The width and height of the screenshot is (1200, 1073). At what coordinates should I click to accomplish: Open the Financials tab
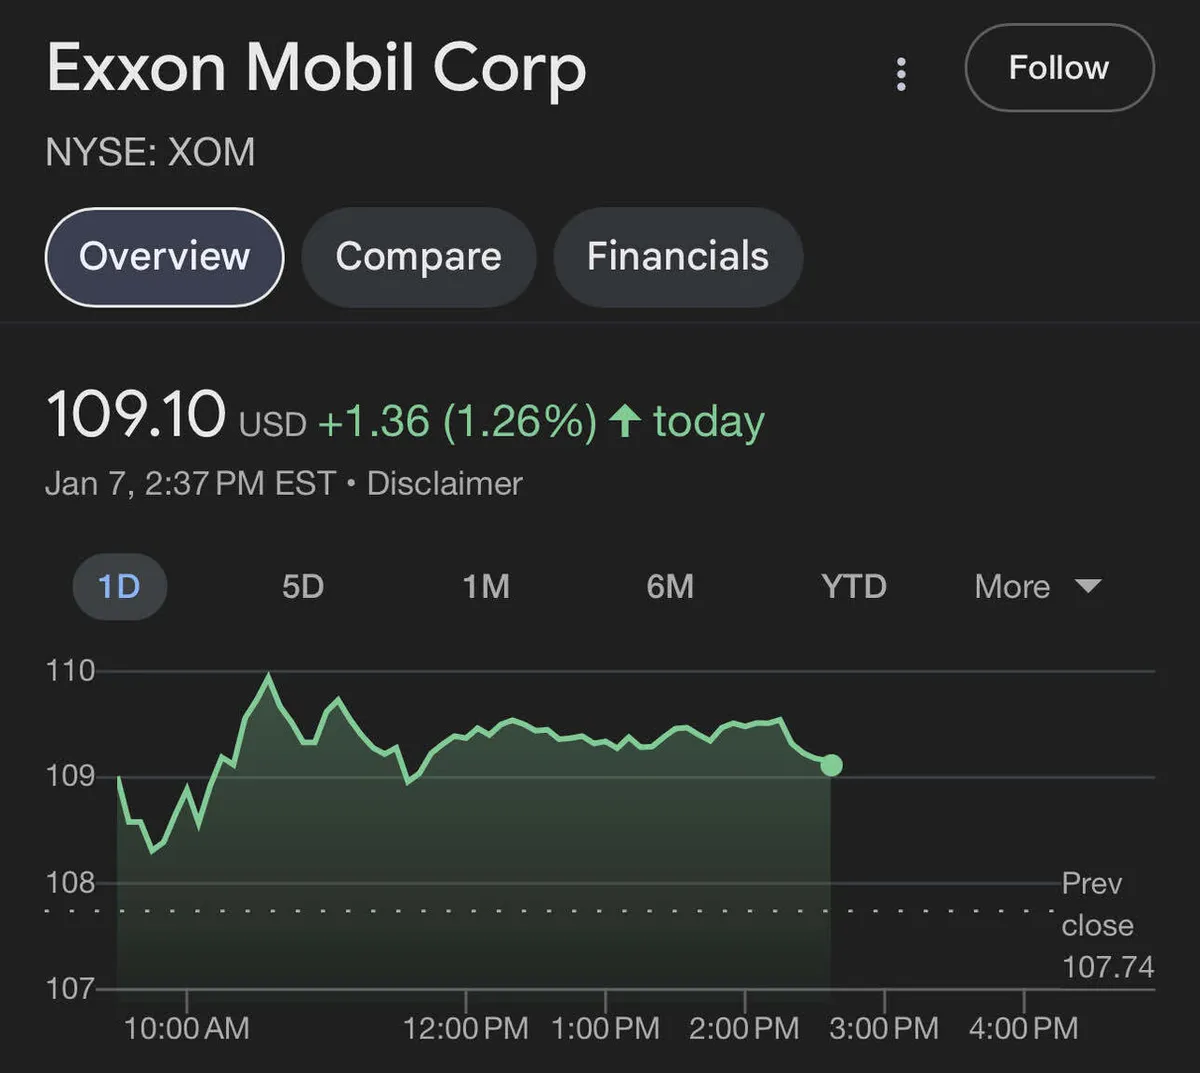coord(678,257)
